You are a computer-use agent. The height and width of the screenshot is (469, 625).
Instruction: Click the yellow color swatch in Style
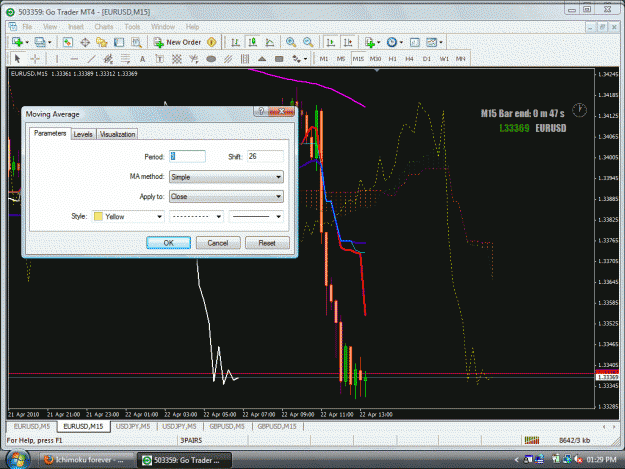click(98, 216)
